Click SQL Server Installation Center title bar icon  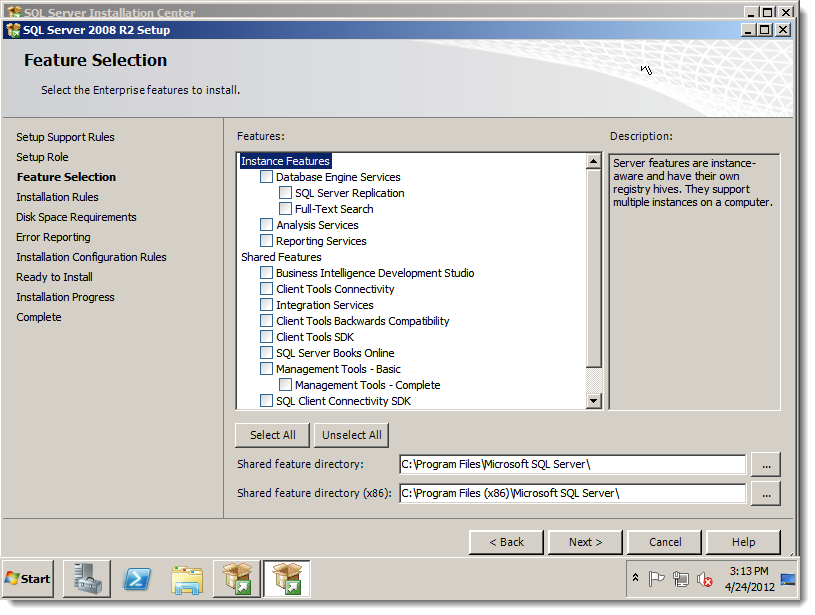click(x=14, y=11)
